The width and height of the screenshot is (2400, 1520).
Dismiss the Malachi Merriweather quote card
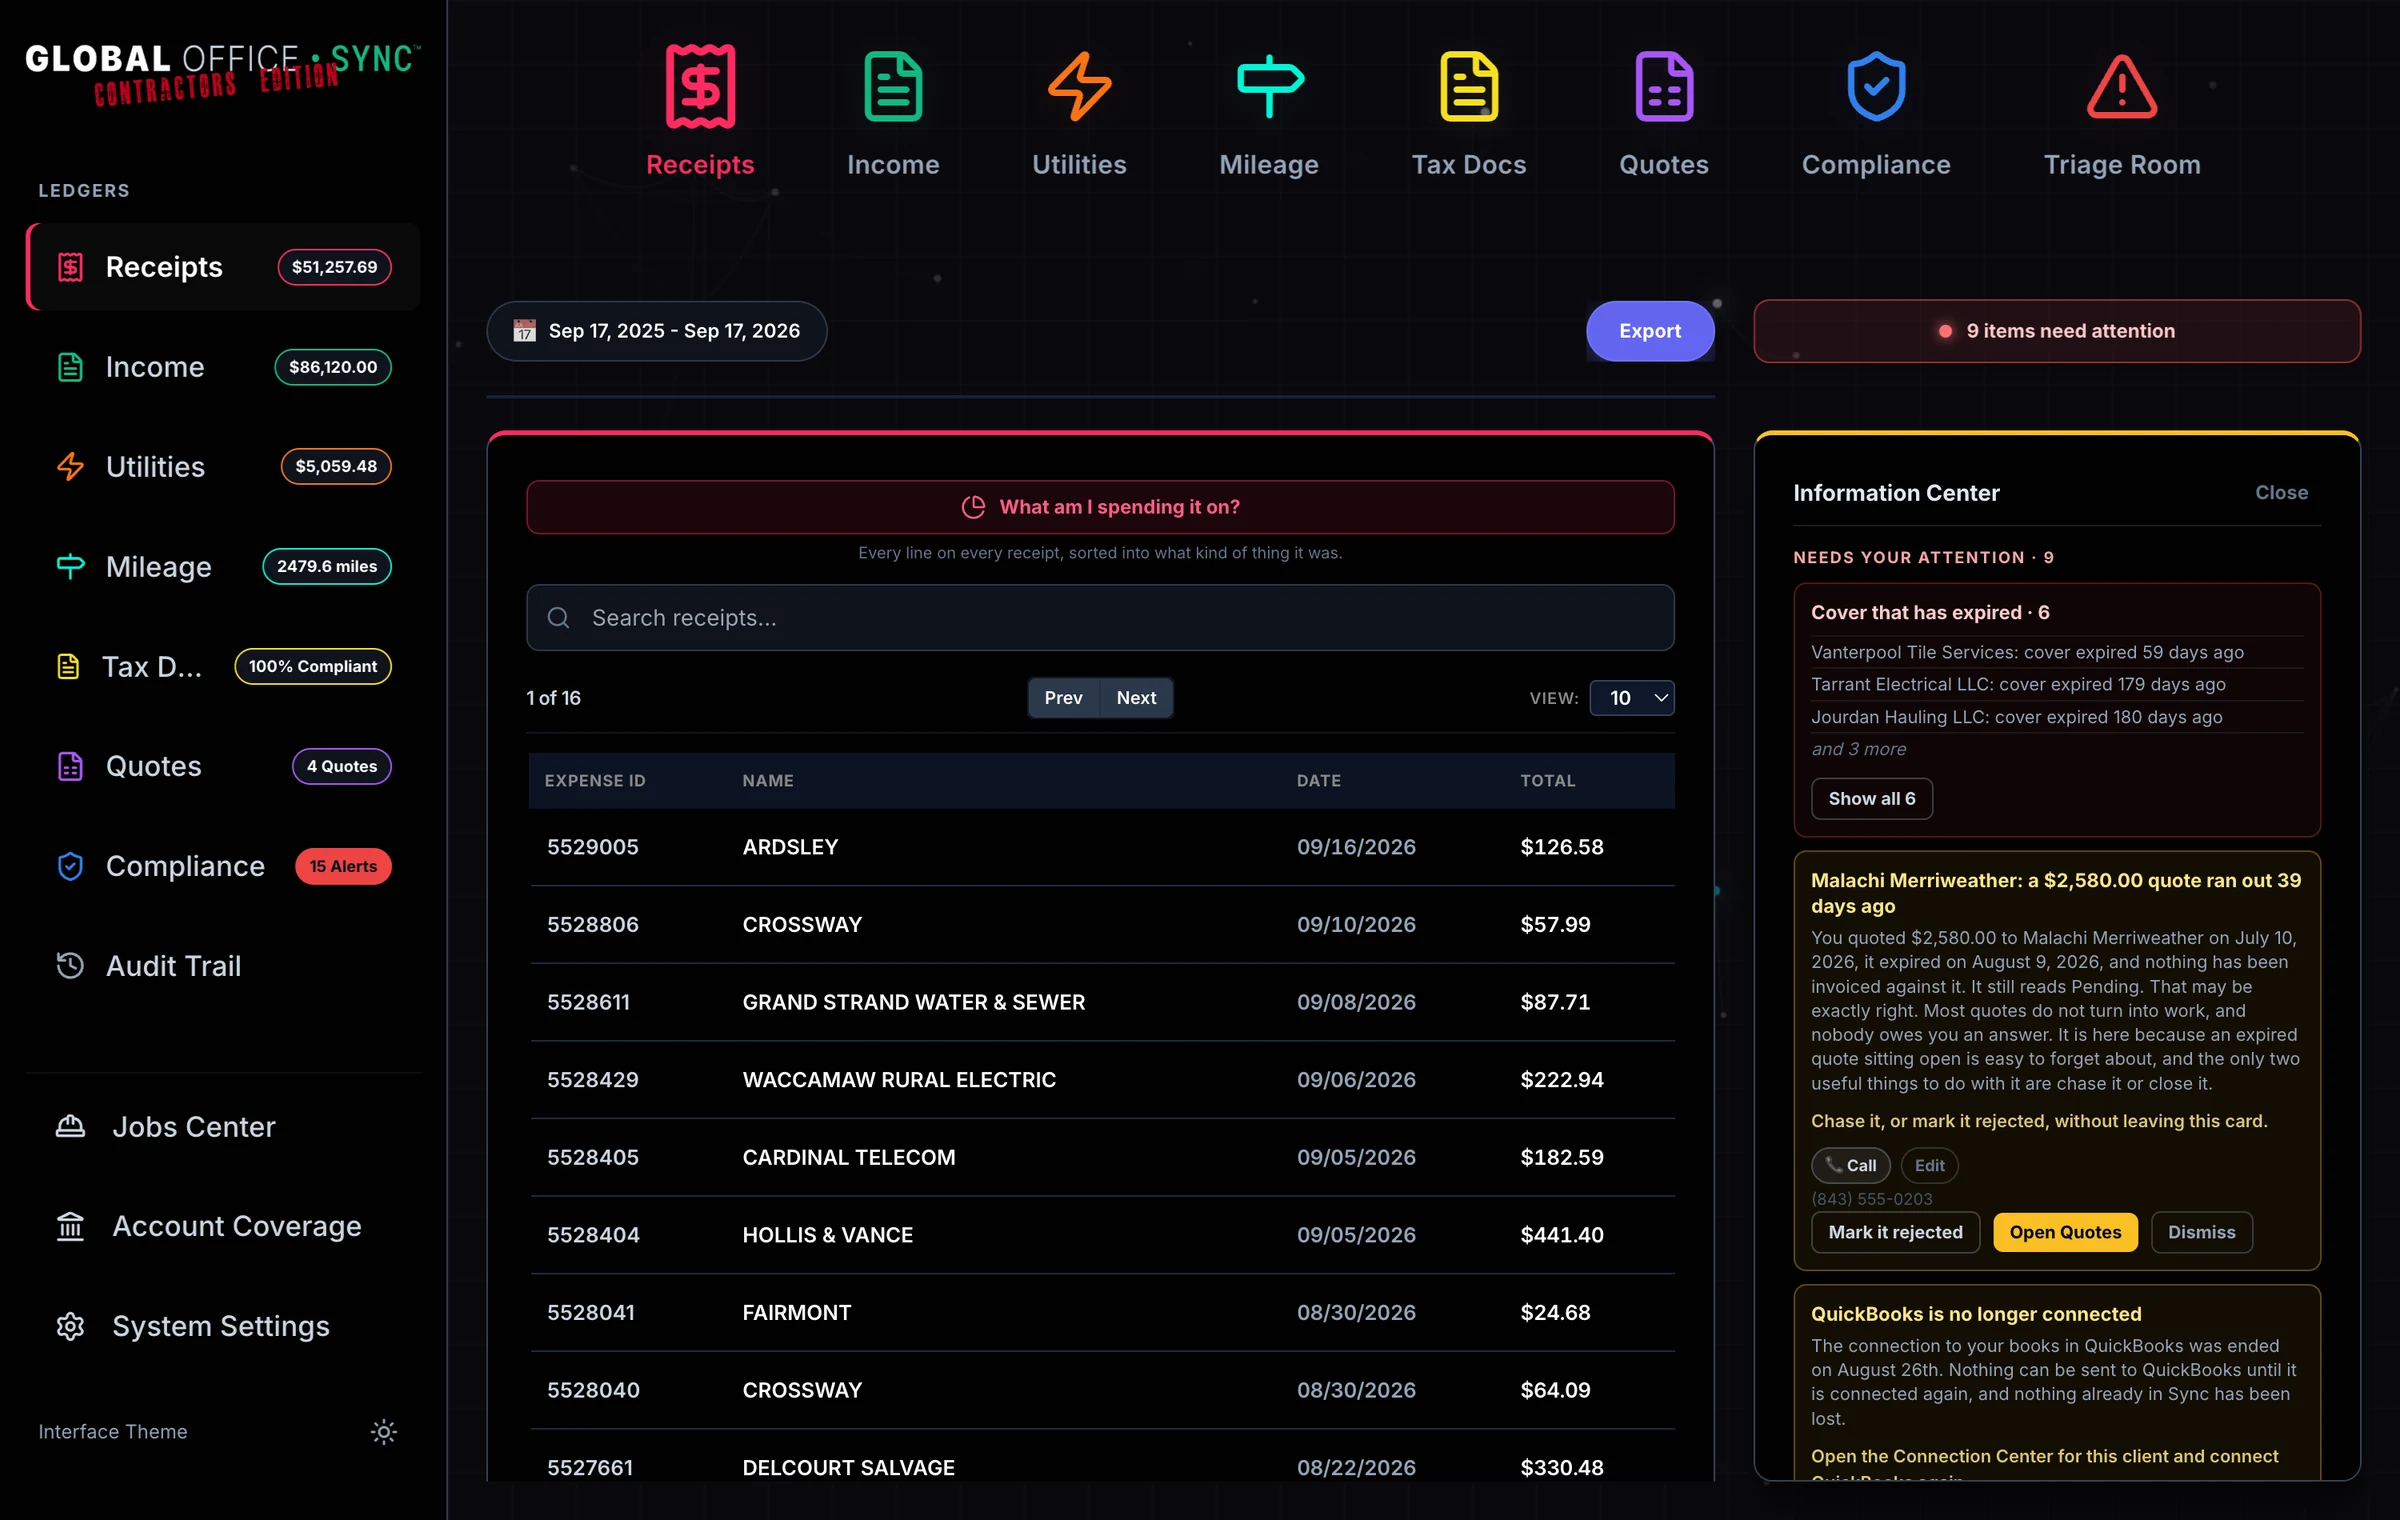click(x=2201, y=1233)
